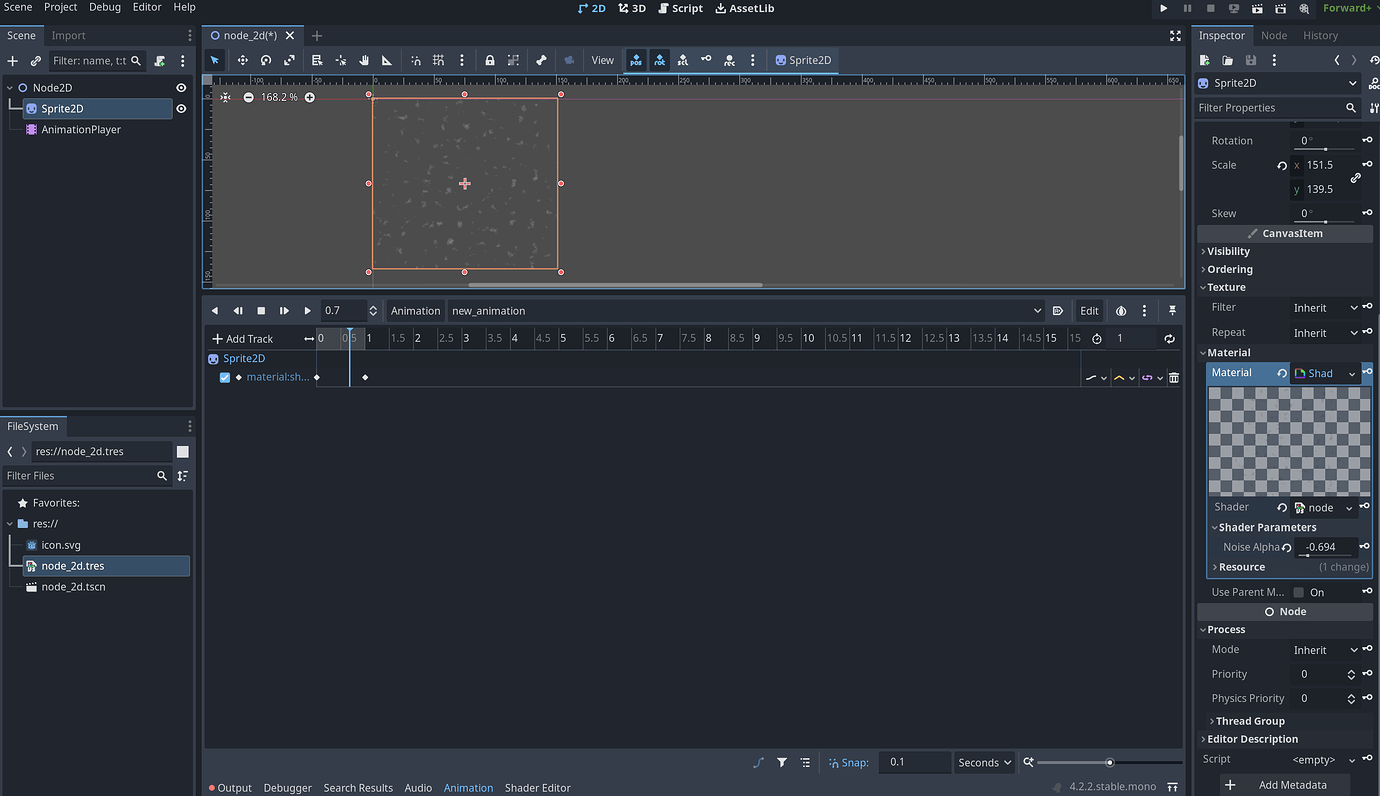Toggle animation looping at end of timeline
Viewport: 1380px width, 796px height.
coord(1169,339)
